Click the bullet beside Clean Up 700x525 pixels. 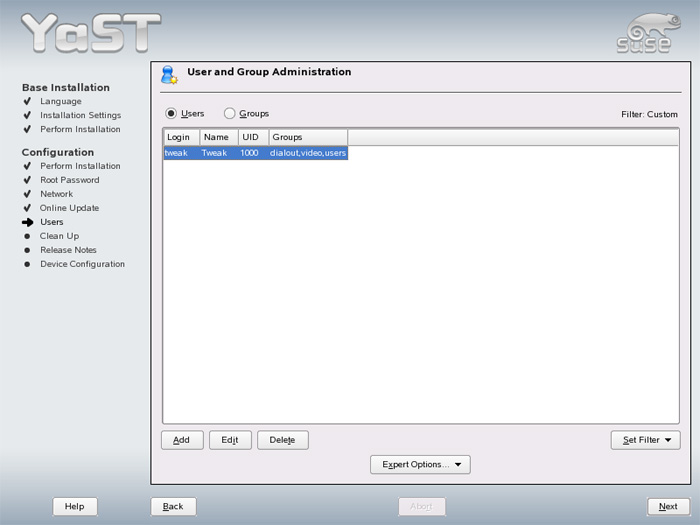pyautogui.click(x=27, y=236)
